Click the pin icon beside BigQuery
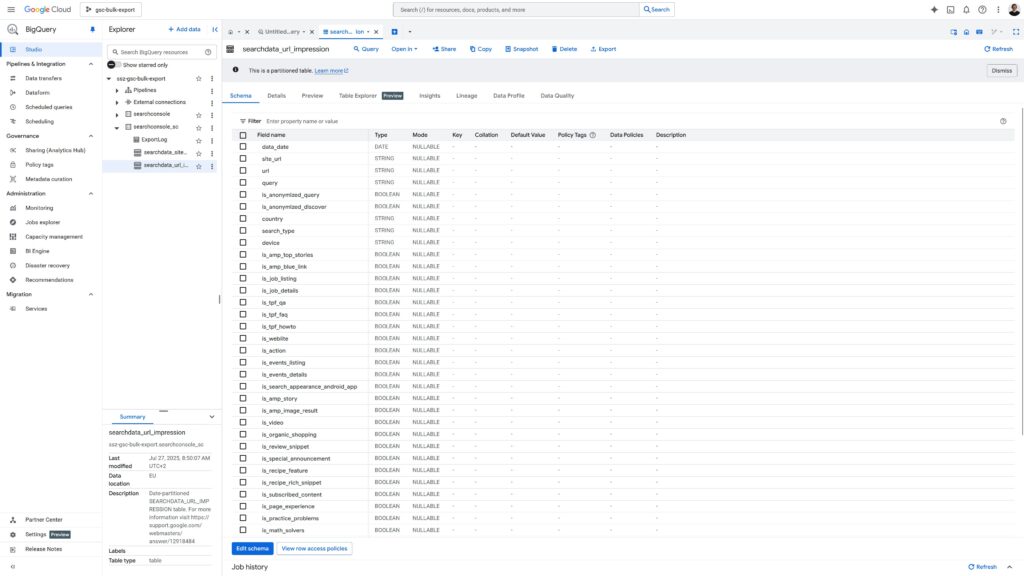Image resolution: width=1024 pixels, height=576 pixels. tap(93, 30)
